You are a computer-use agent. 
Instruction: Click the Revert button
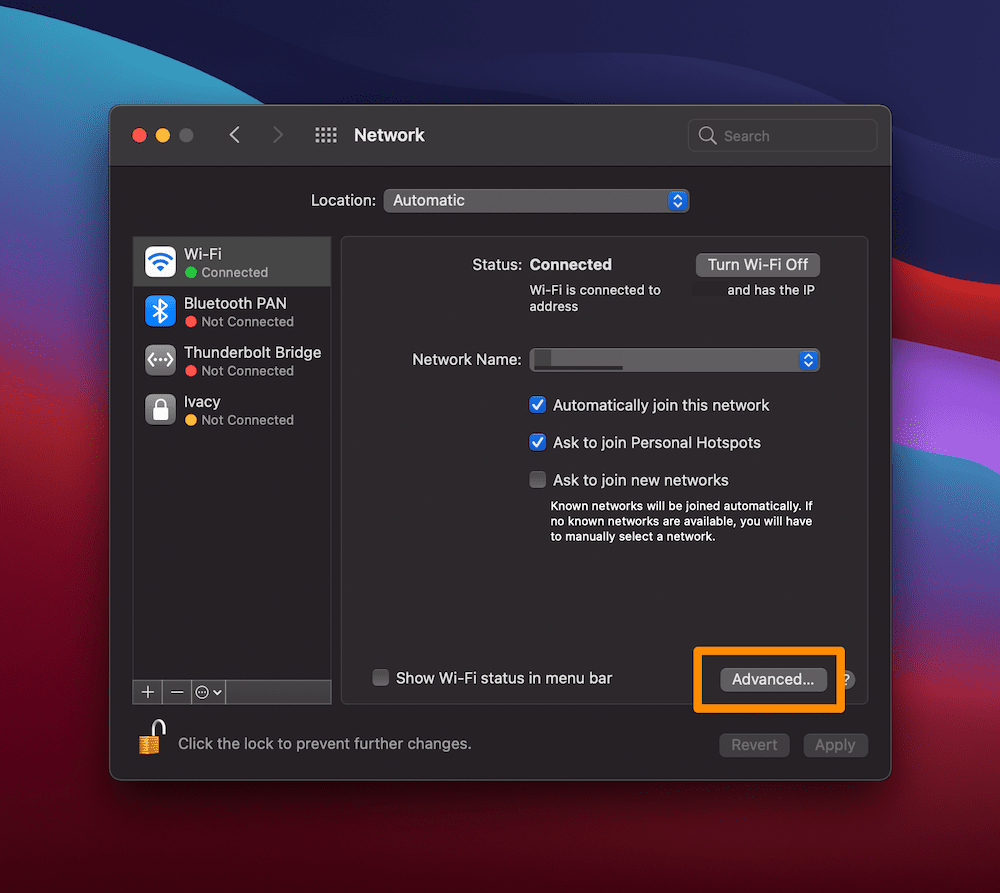pos(754,745)
